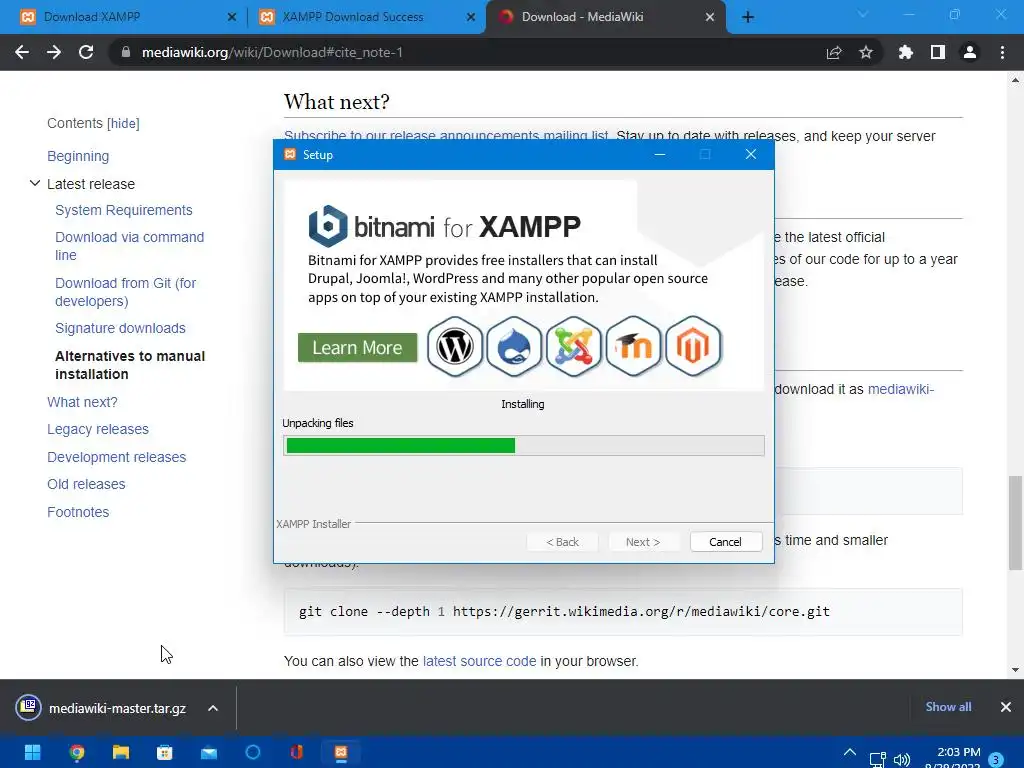The height and width of the screenshot is (768, 1024).
Task: Open the Chrome extensions puzzle icon
Action: (x=906, y=52)
